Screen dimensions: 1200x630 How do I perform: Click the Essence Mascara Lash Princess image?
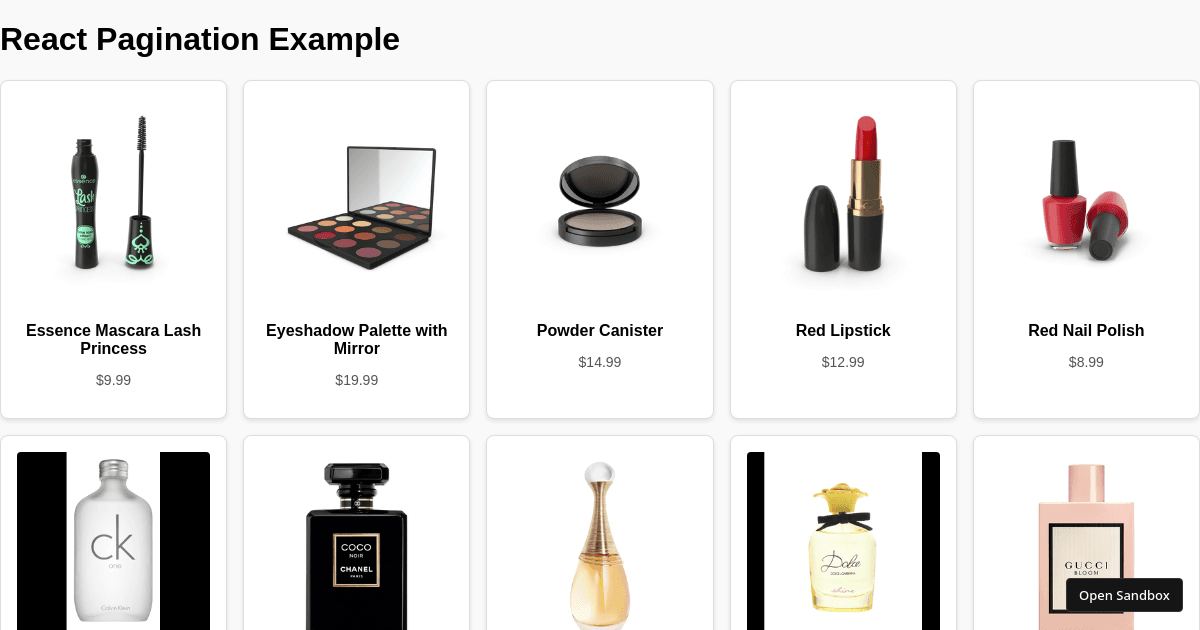[x=113, y=193]
